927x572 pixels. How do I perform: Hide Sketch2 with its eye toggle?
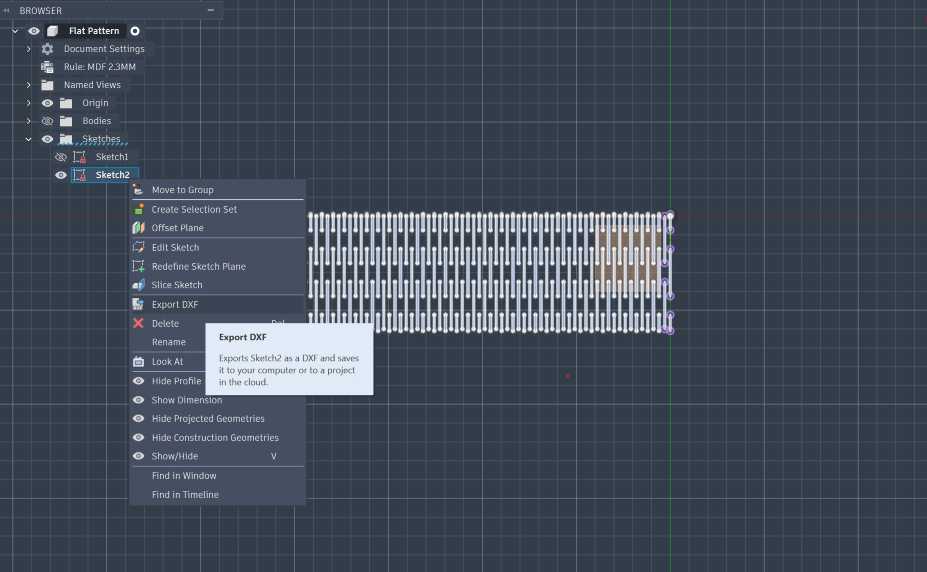tap(60, 175)
